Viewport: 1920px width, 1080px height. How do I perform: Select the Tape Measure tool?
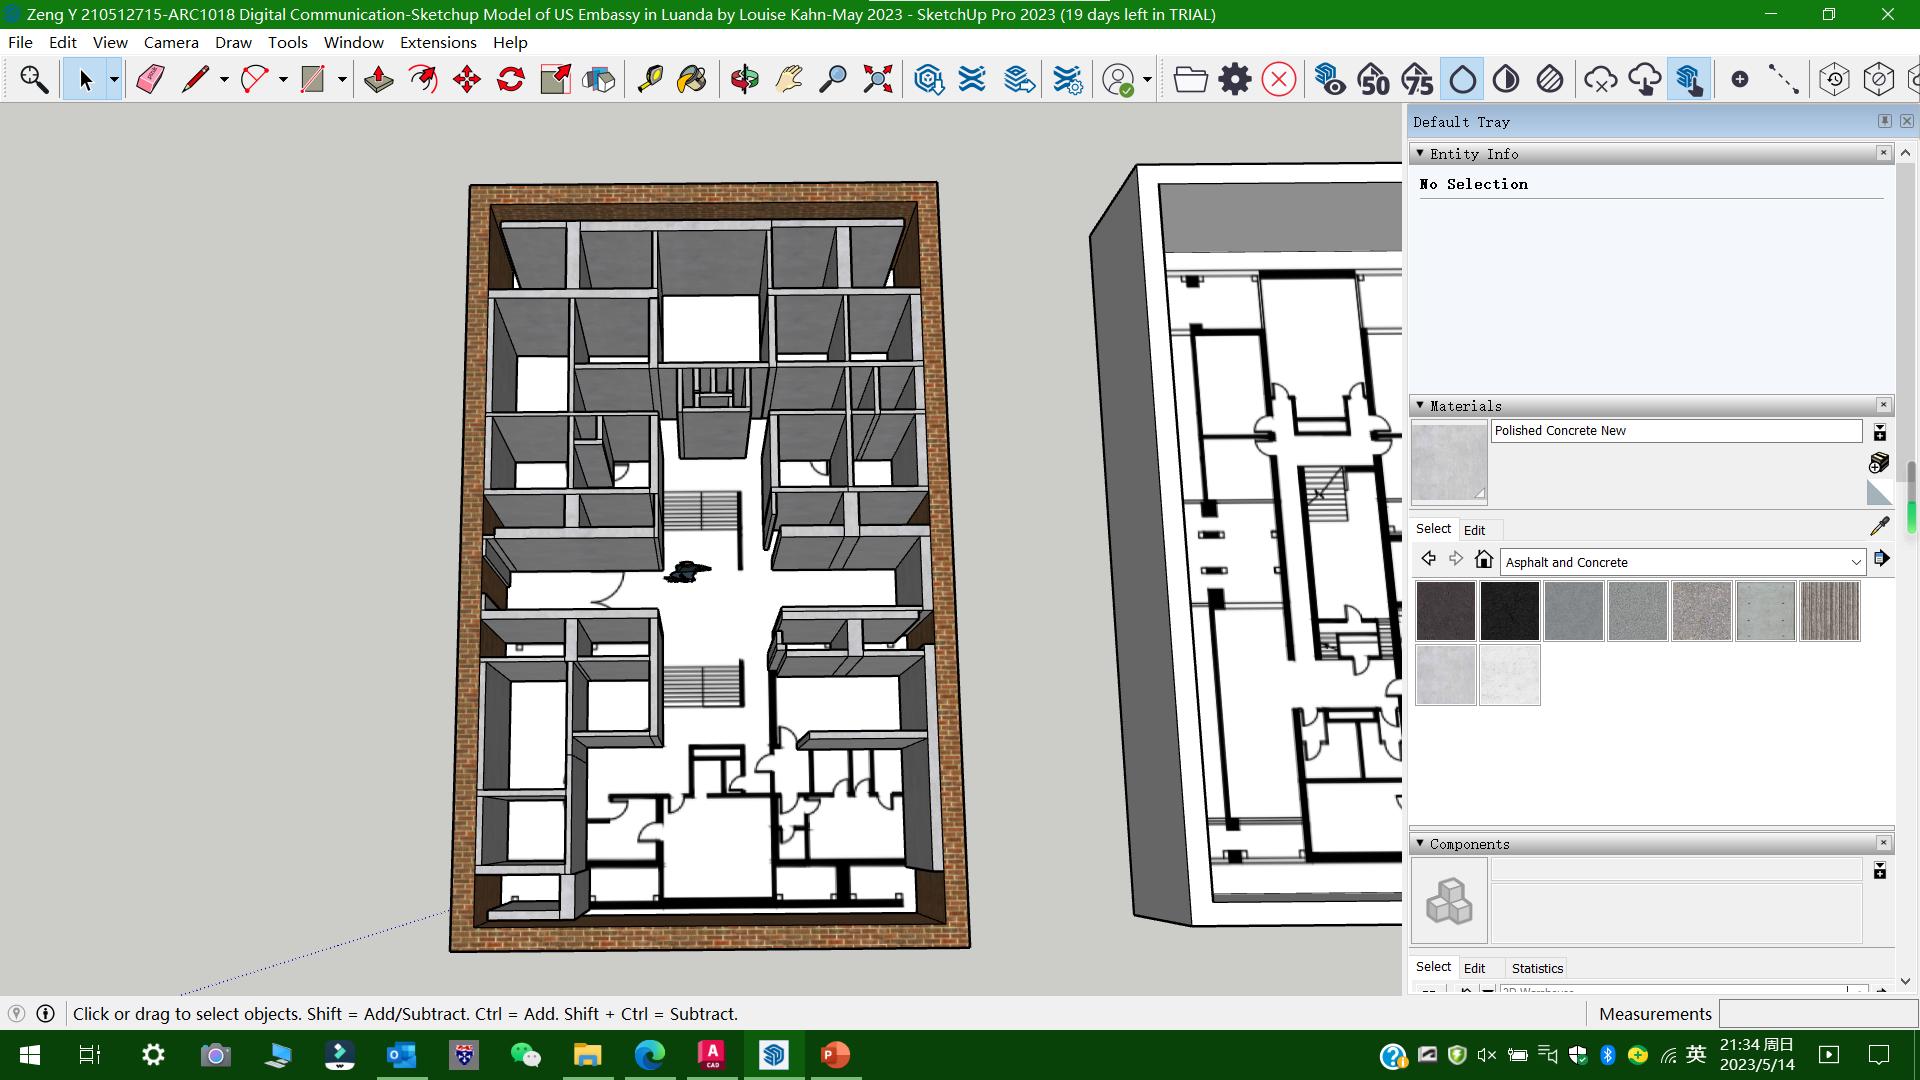click(650, 79)
